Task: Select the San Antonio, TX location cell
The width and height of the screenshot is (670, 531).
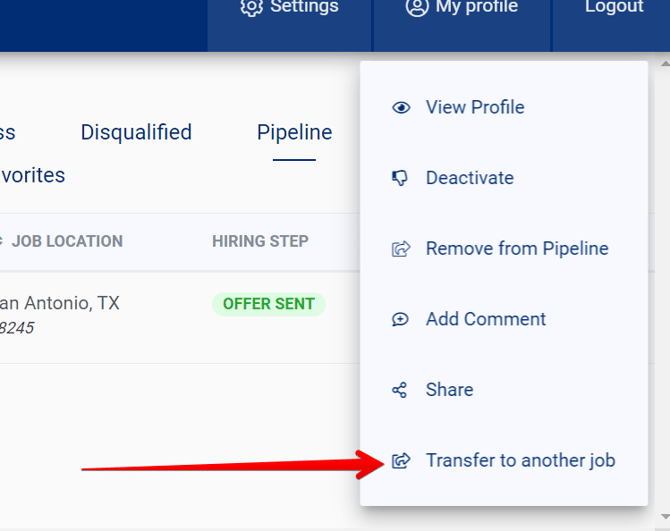Action: (59, 303)
